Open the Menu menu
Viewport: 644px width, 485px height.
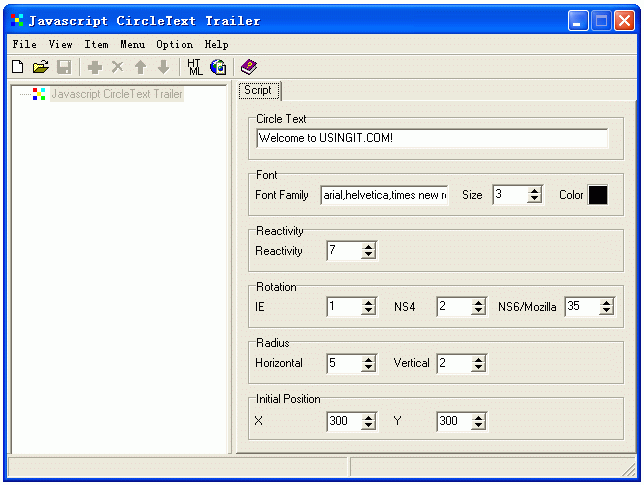click(x=132, y=44)
